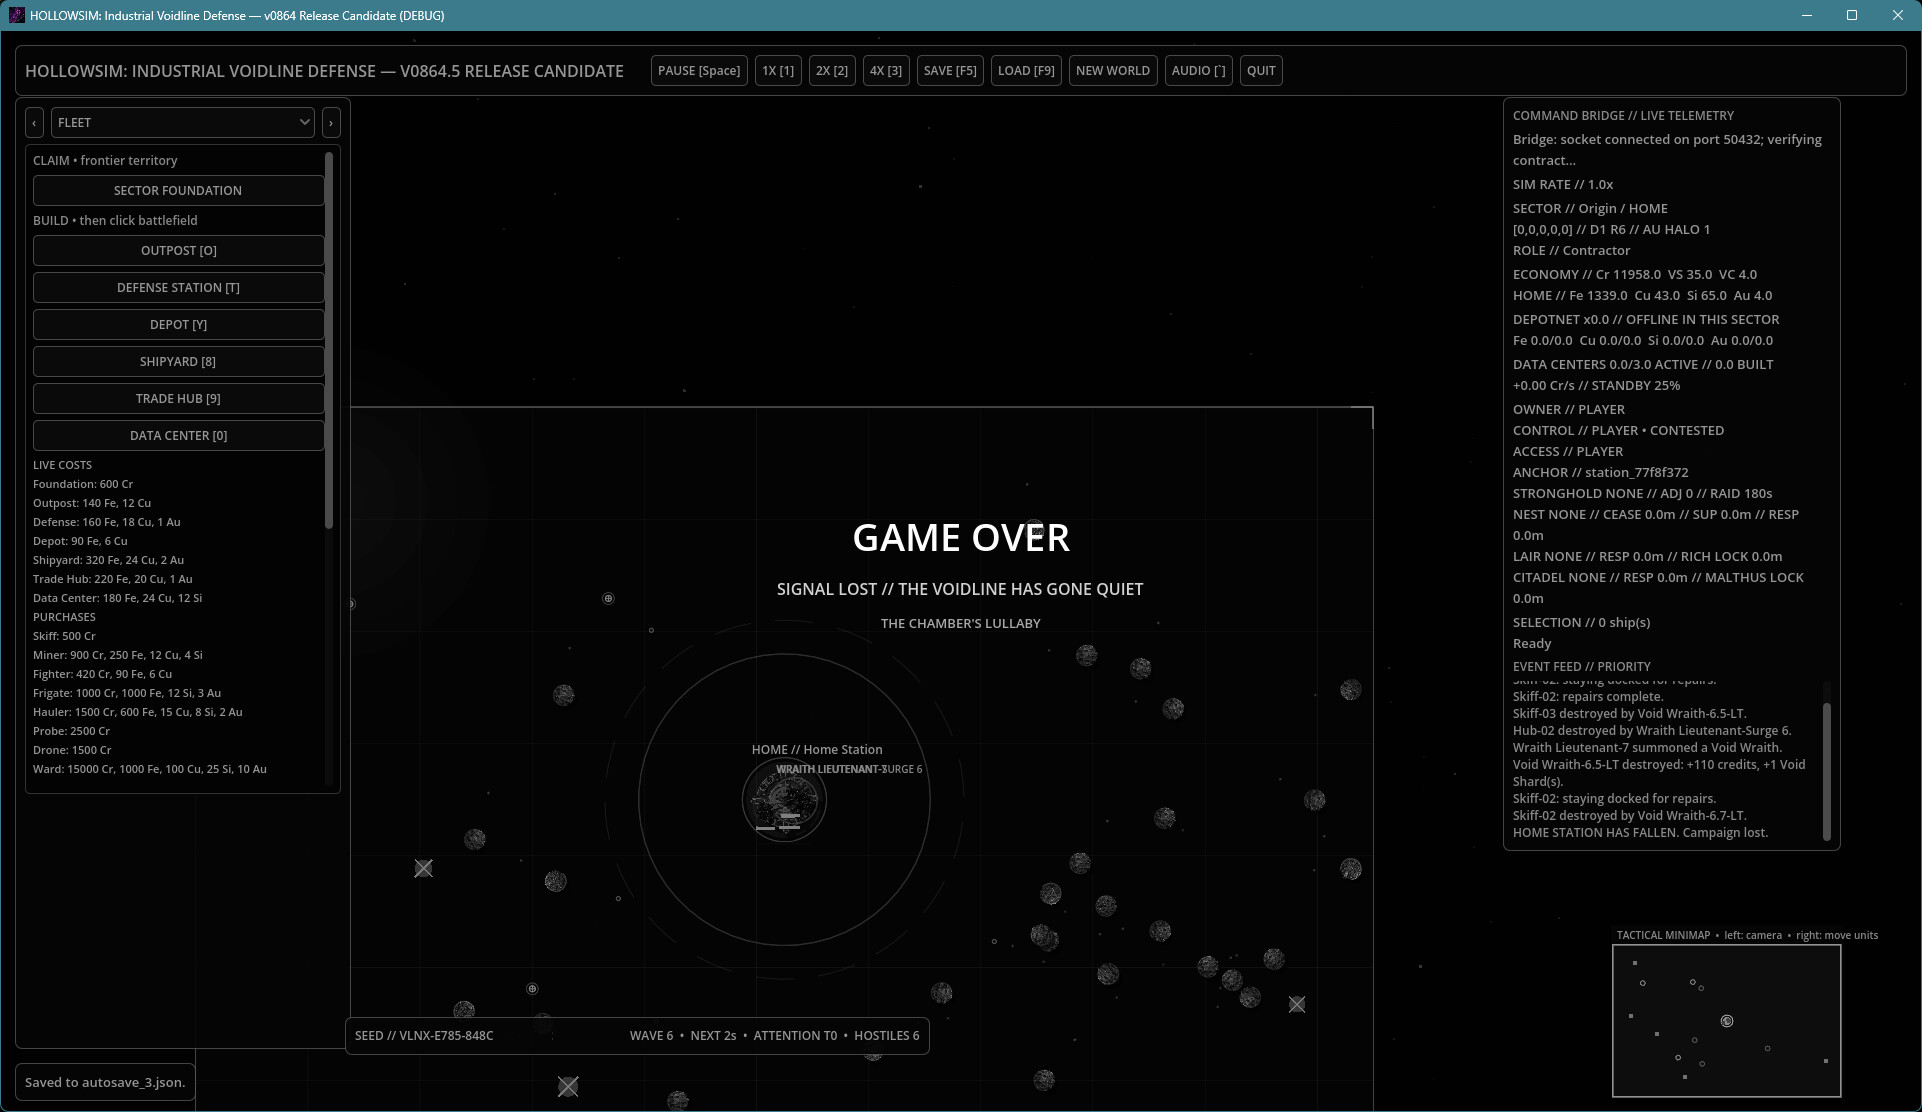
Task: Start a NEW WORLD
Action: [x=1113, y=71]
